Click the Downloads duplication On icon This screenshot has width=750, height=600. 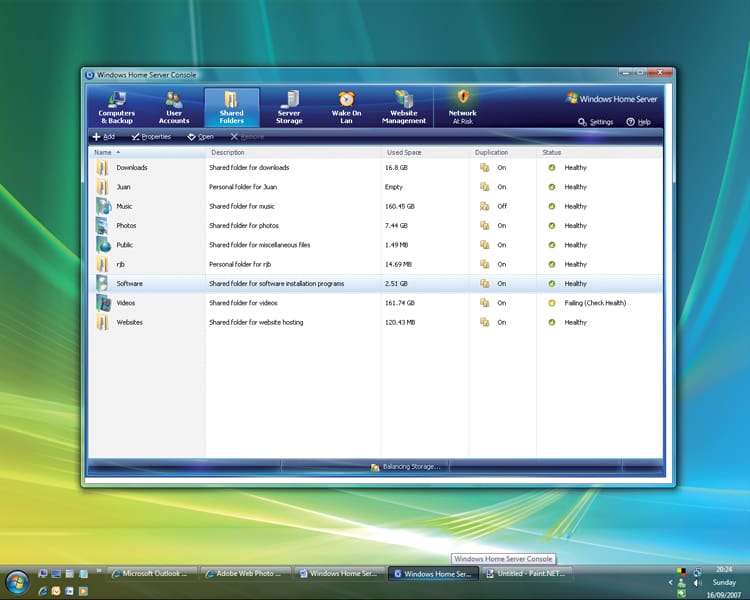point(485,167)
